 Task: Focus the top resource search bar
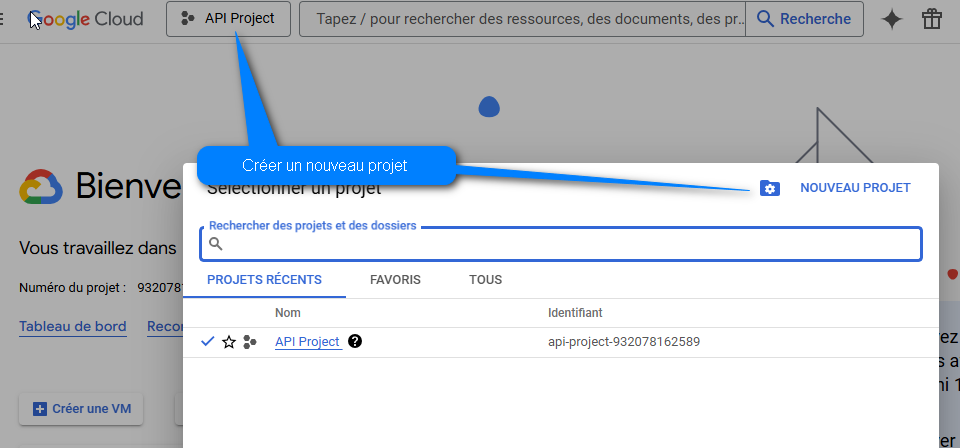click(x=522, y=19)
